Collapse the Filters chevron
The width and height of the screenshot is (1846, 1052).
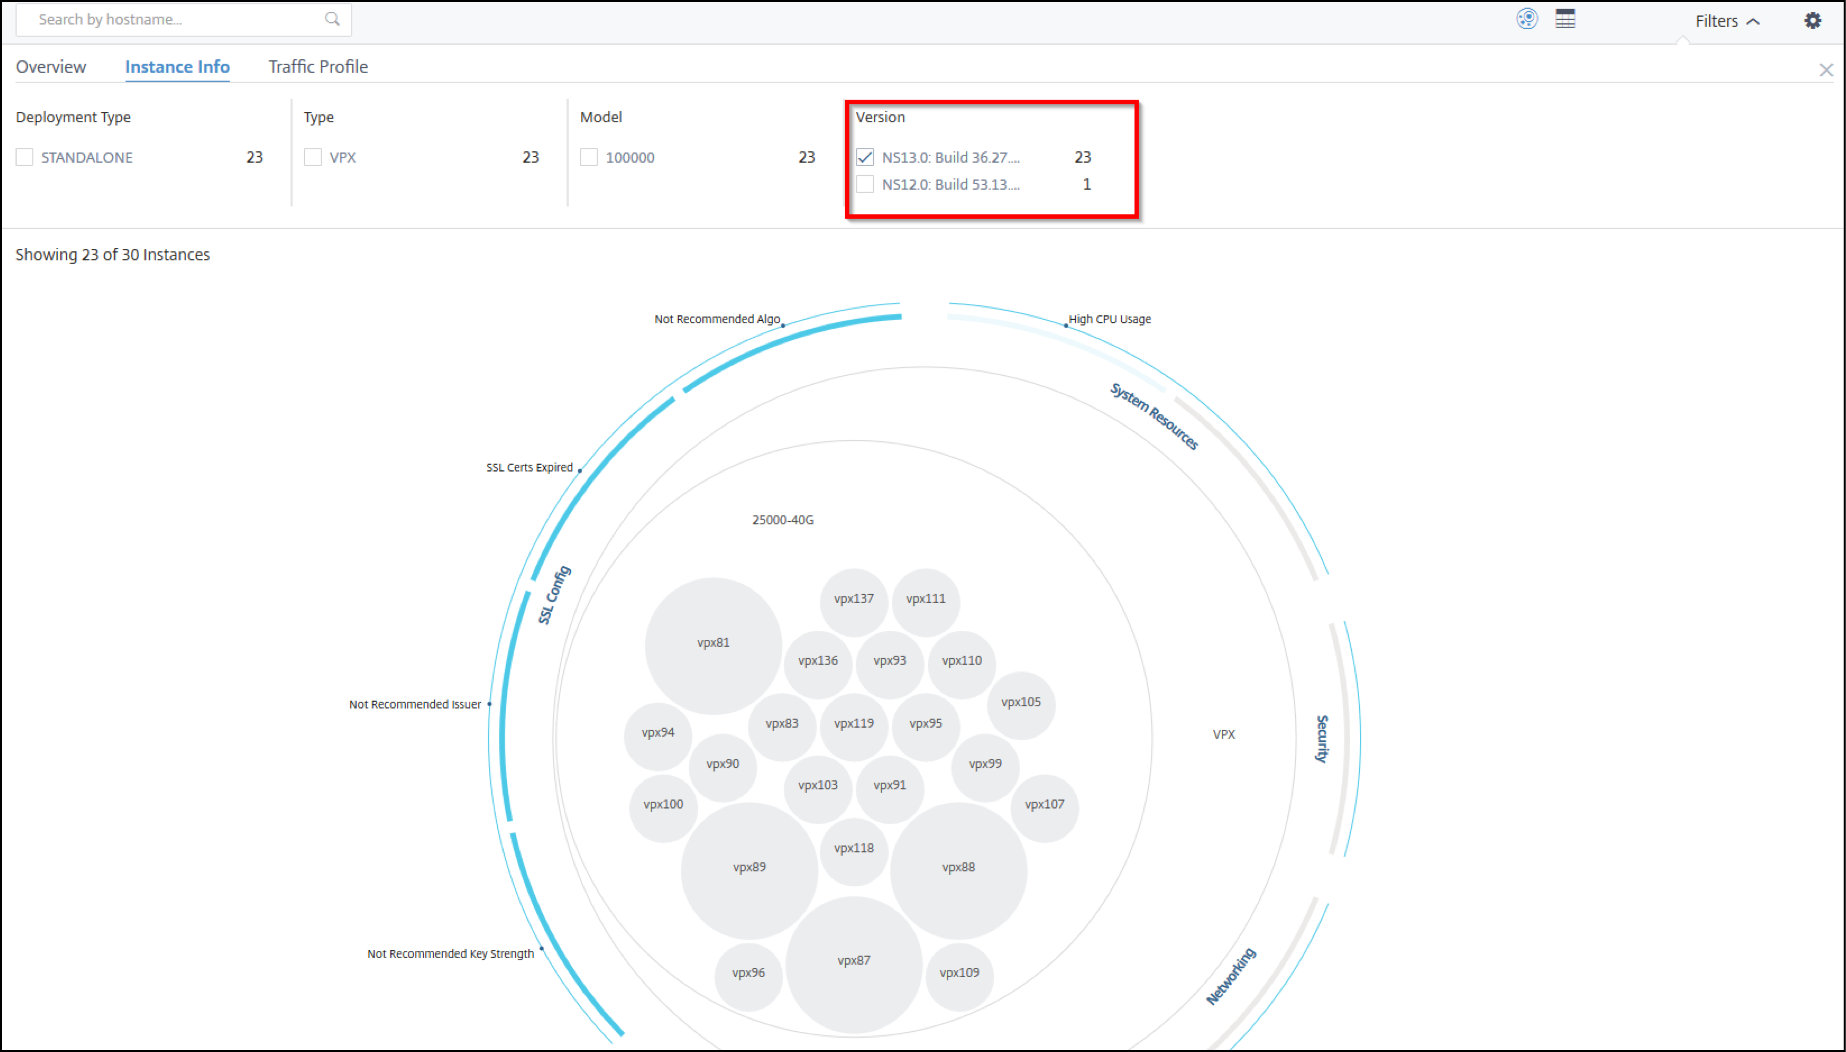click(x=1753, y=21)
